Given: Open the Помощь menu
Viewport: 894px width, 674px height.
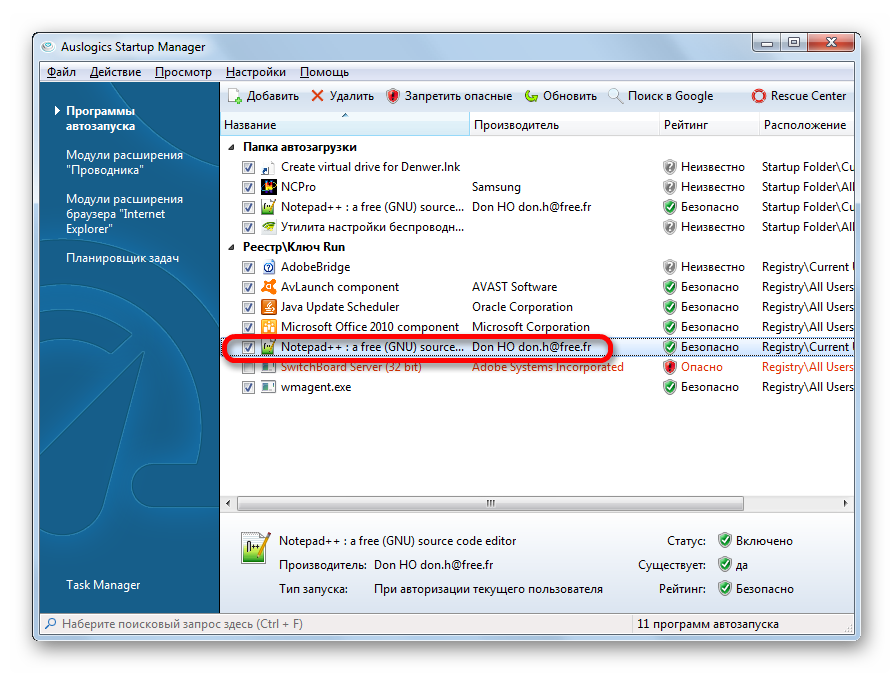Looking at the screenshot, I should coord(324,72).
